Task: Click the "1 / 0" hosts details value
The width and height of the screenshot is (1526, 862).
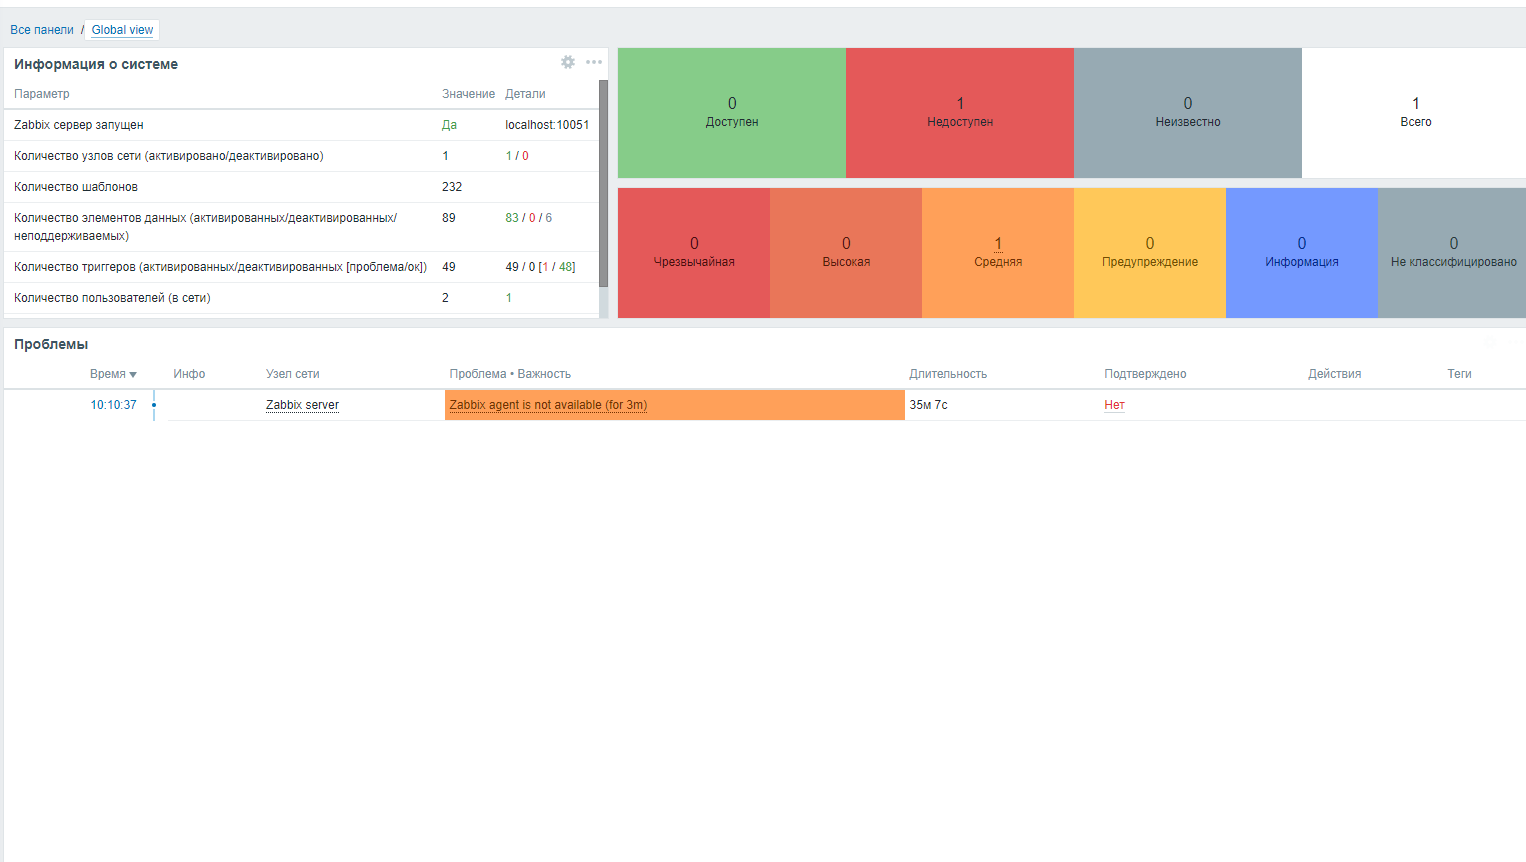Action: coord(517,156)
